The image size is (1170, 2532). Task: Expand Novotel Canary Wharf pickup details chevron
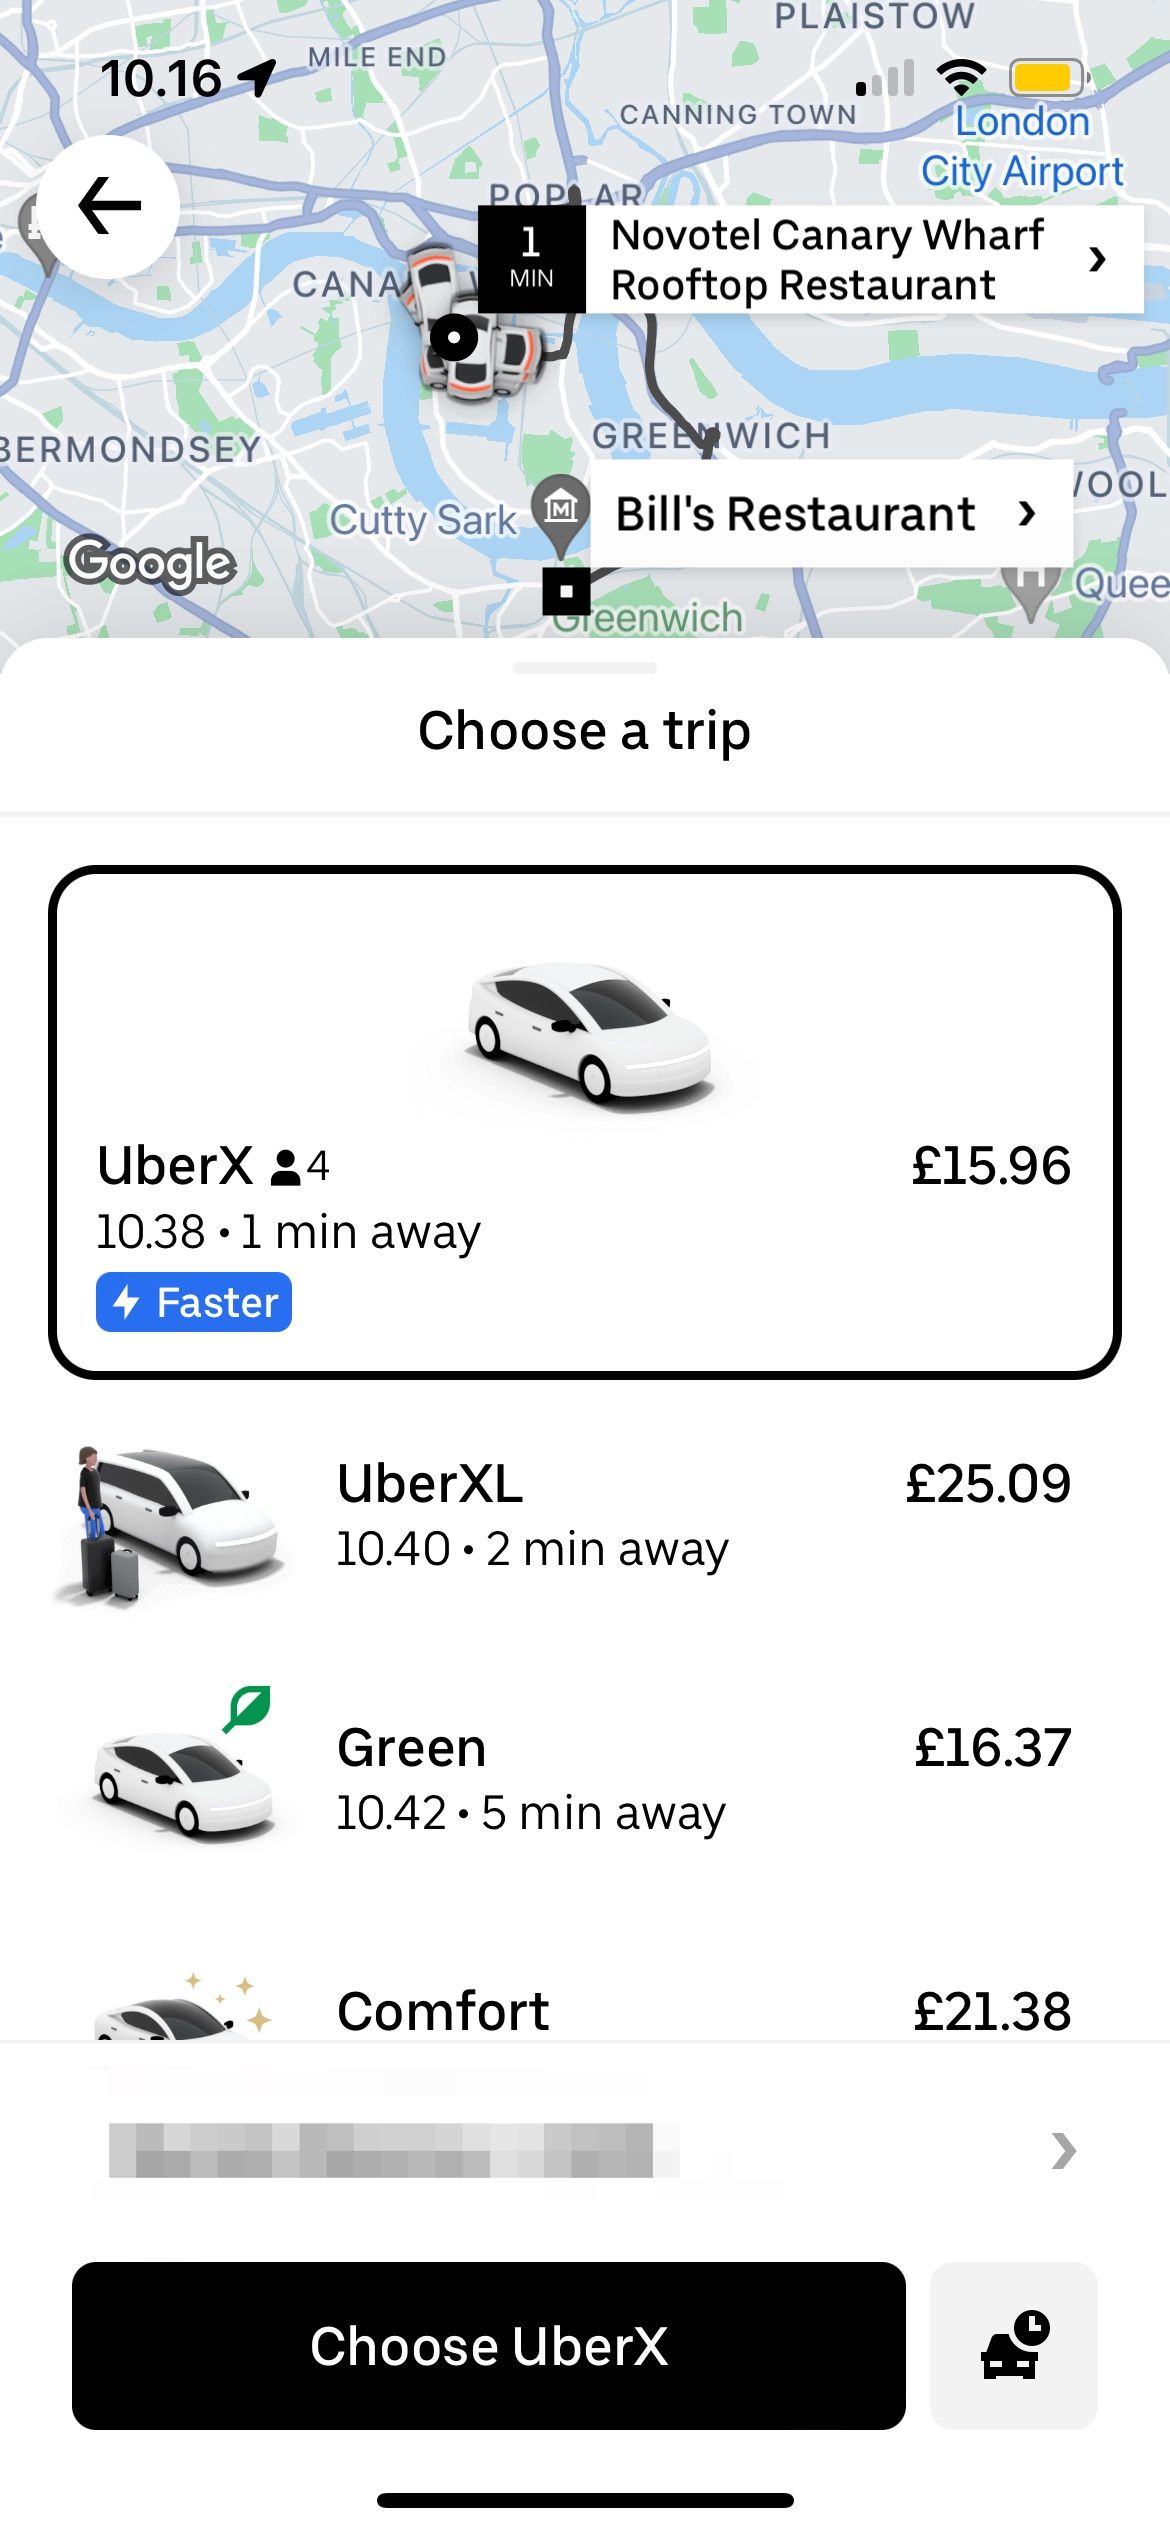tap(1097, 259)
